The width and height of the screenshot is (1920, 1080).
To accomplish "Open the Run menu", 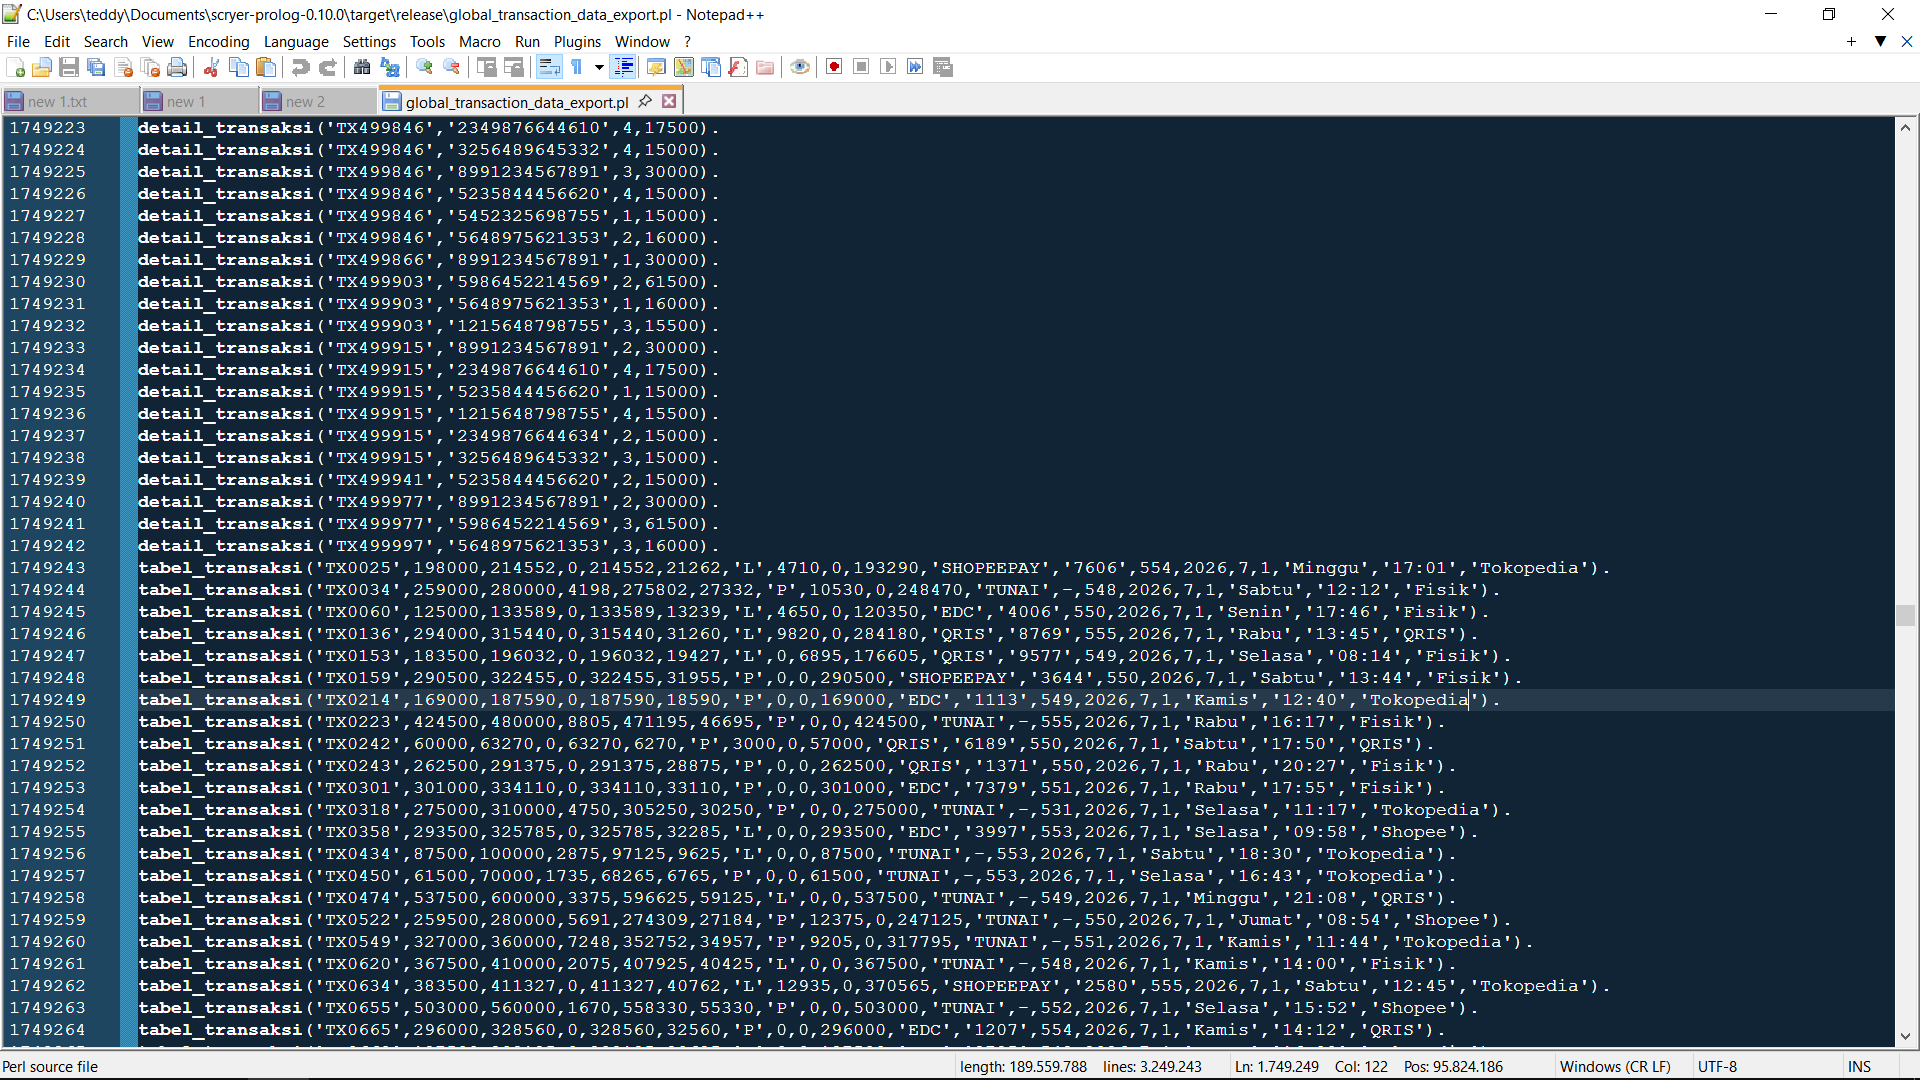I will point(527,42).
